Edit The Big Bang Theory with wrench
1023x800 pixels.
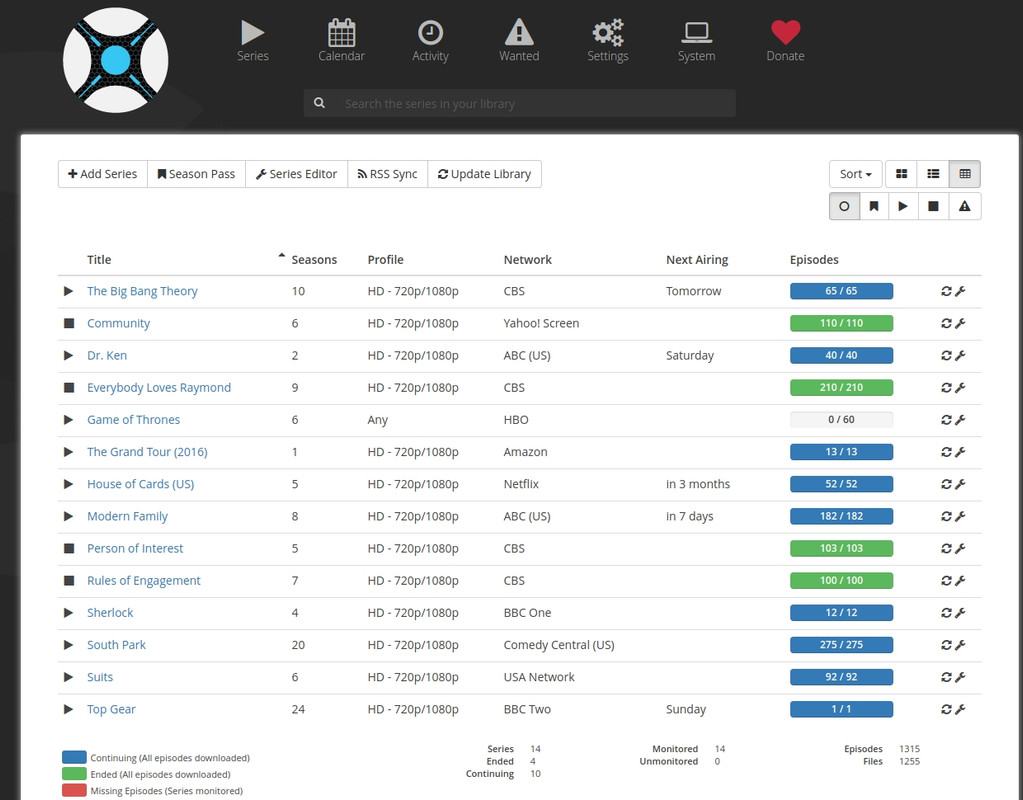960,291
